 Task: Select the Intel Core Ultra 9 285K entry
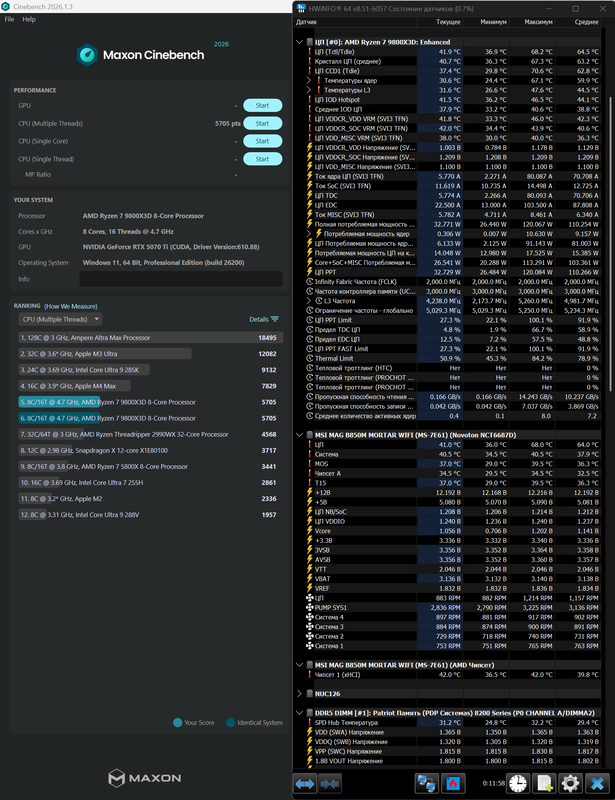(151, 370)
